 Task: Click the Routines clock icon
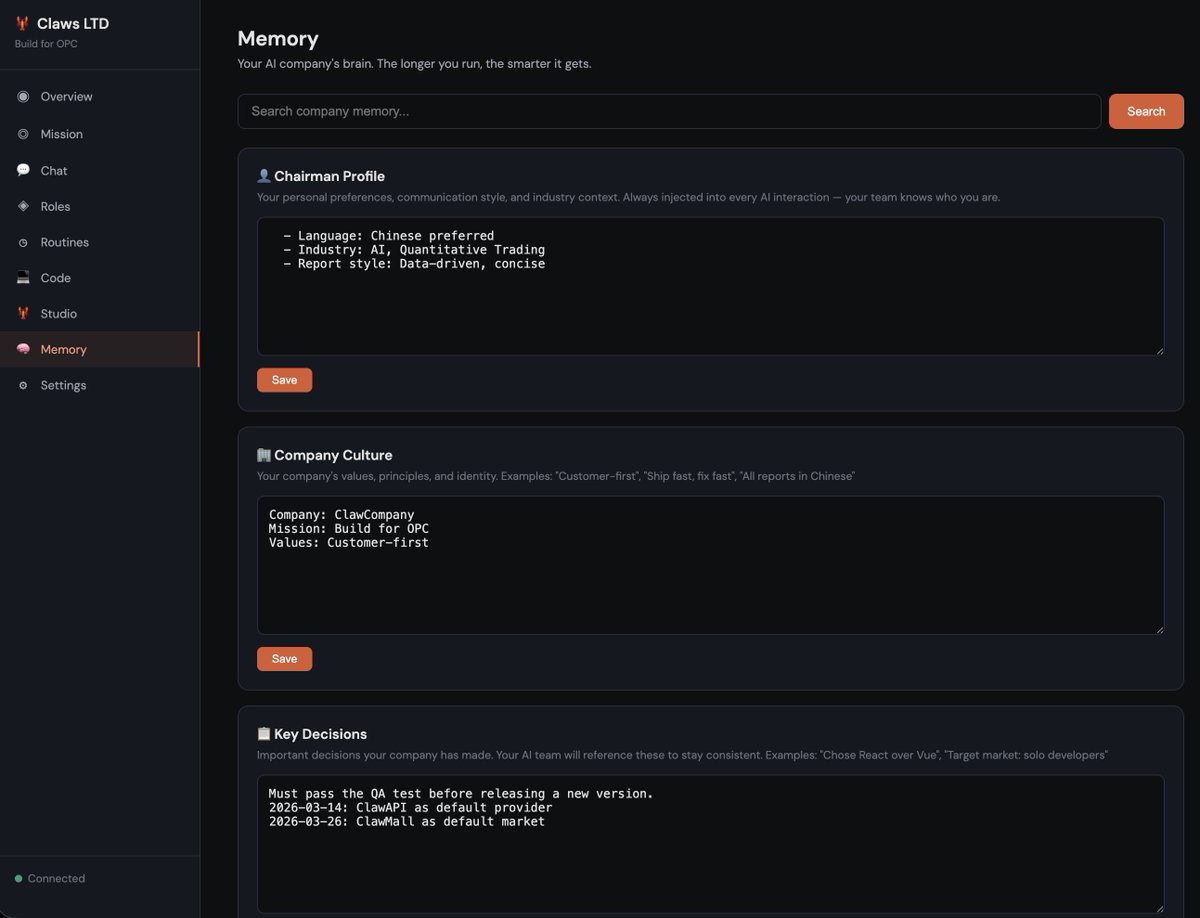(x=23, y=242)
